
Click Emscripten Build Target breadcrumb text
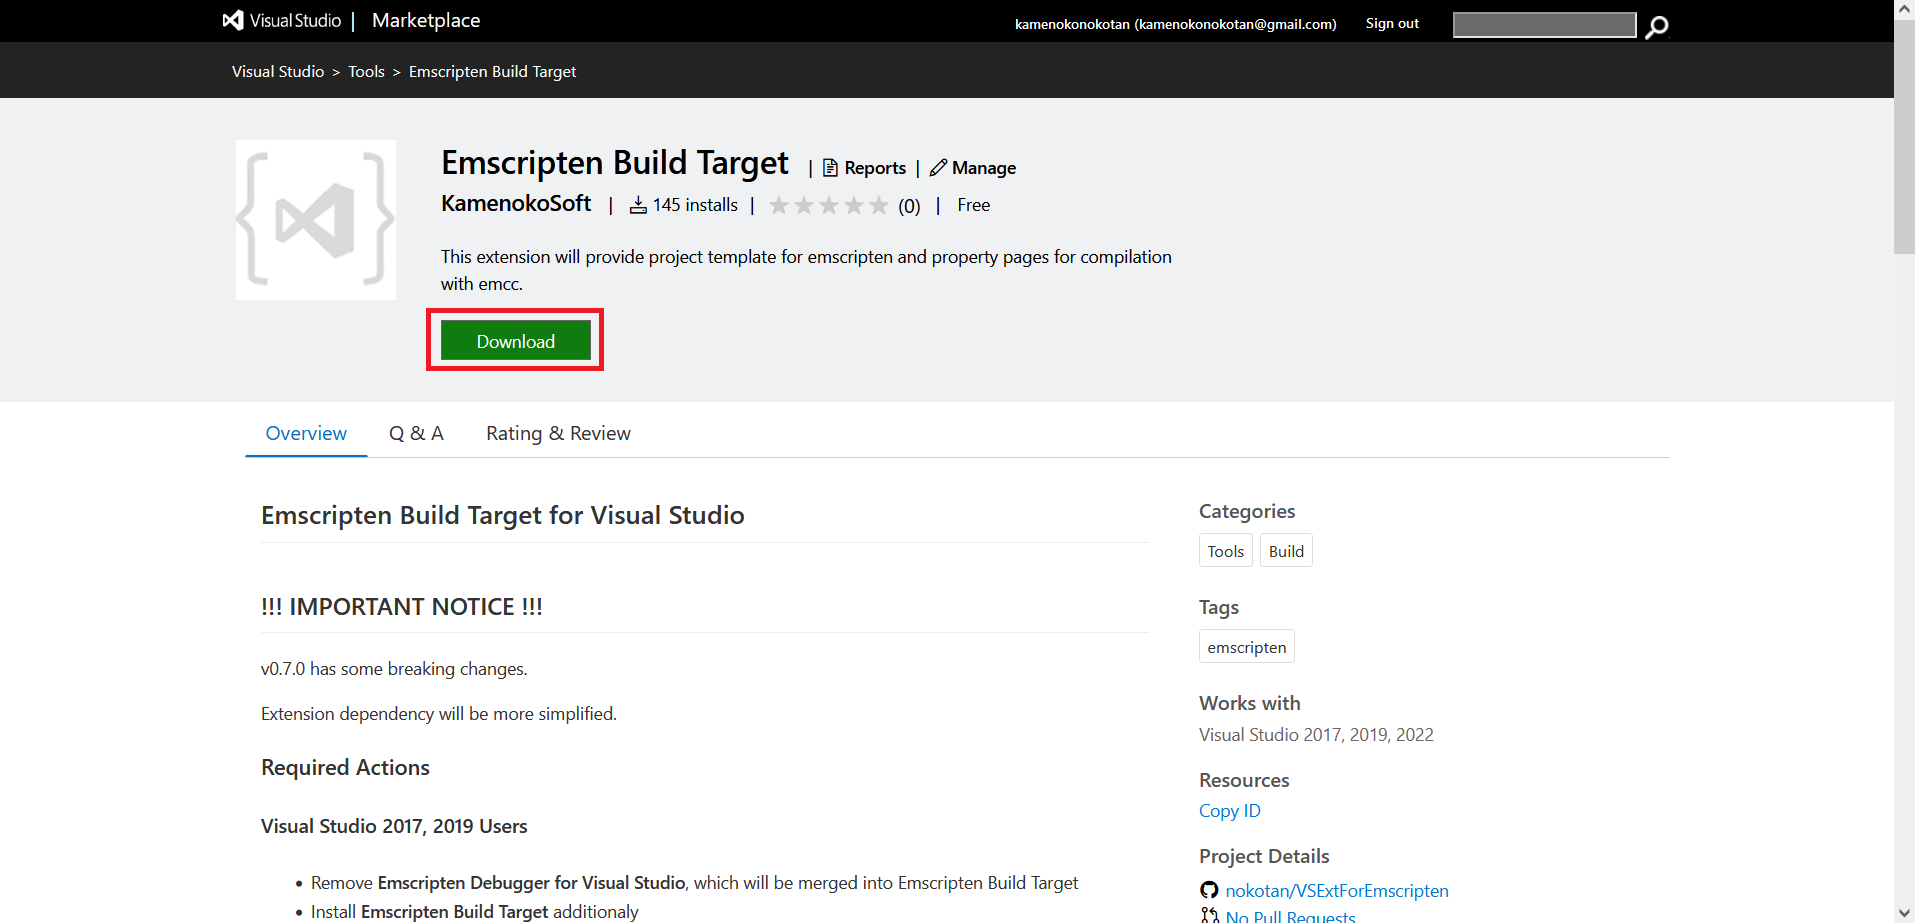(492, 71)
